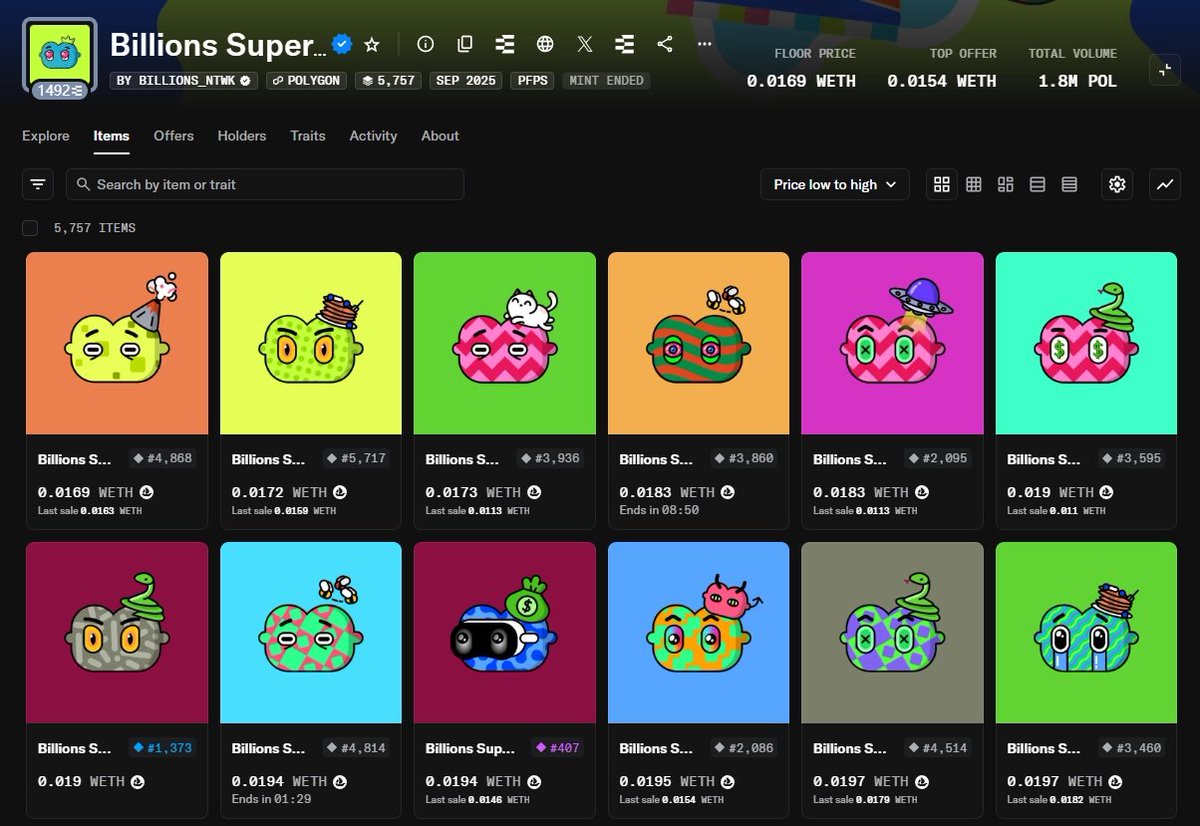The width and height of the screenshot is (1200, 826).
Task: Toggle the select all items checkbox
Action: [30, 228]
